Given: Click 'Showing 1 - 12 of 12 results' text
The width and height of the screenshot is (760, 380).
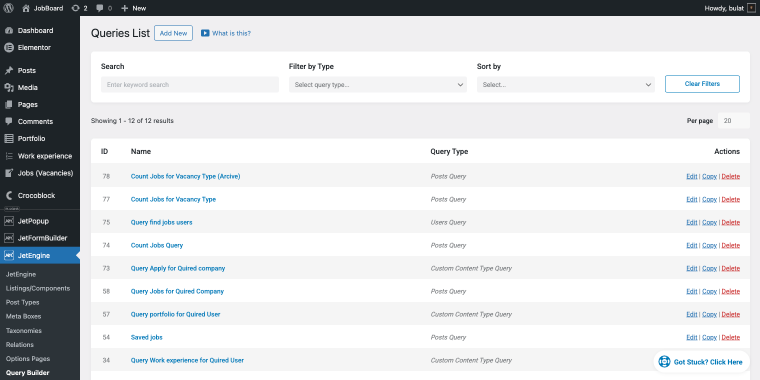Looking at the screenshot, I should coord(132,121).
